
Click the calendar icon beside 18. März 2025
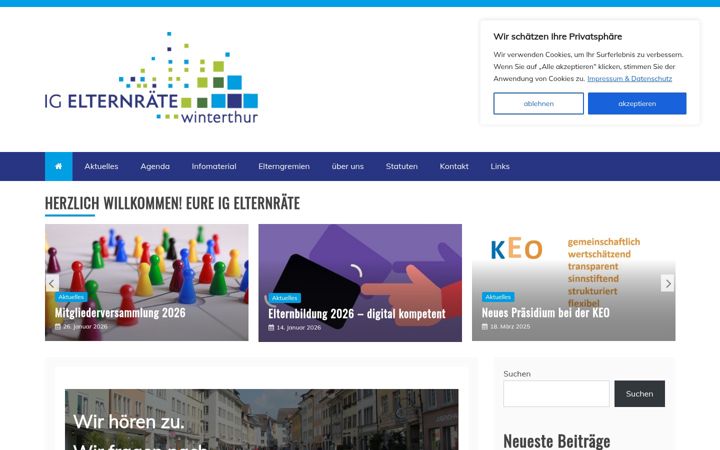[484, 326]
